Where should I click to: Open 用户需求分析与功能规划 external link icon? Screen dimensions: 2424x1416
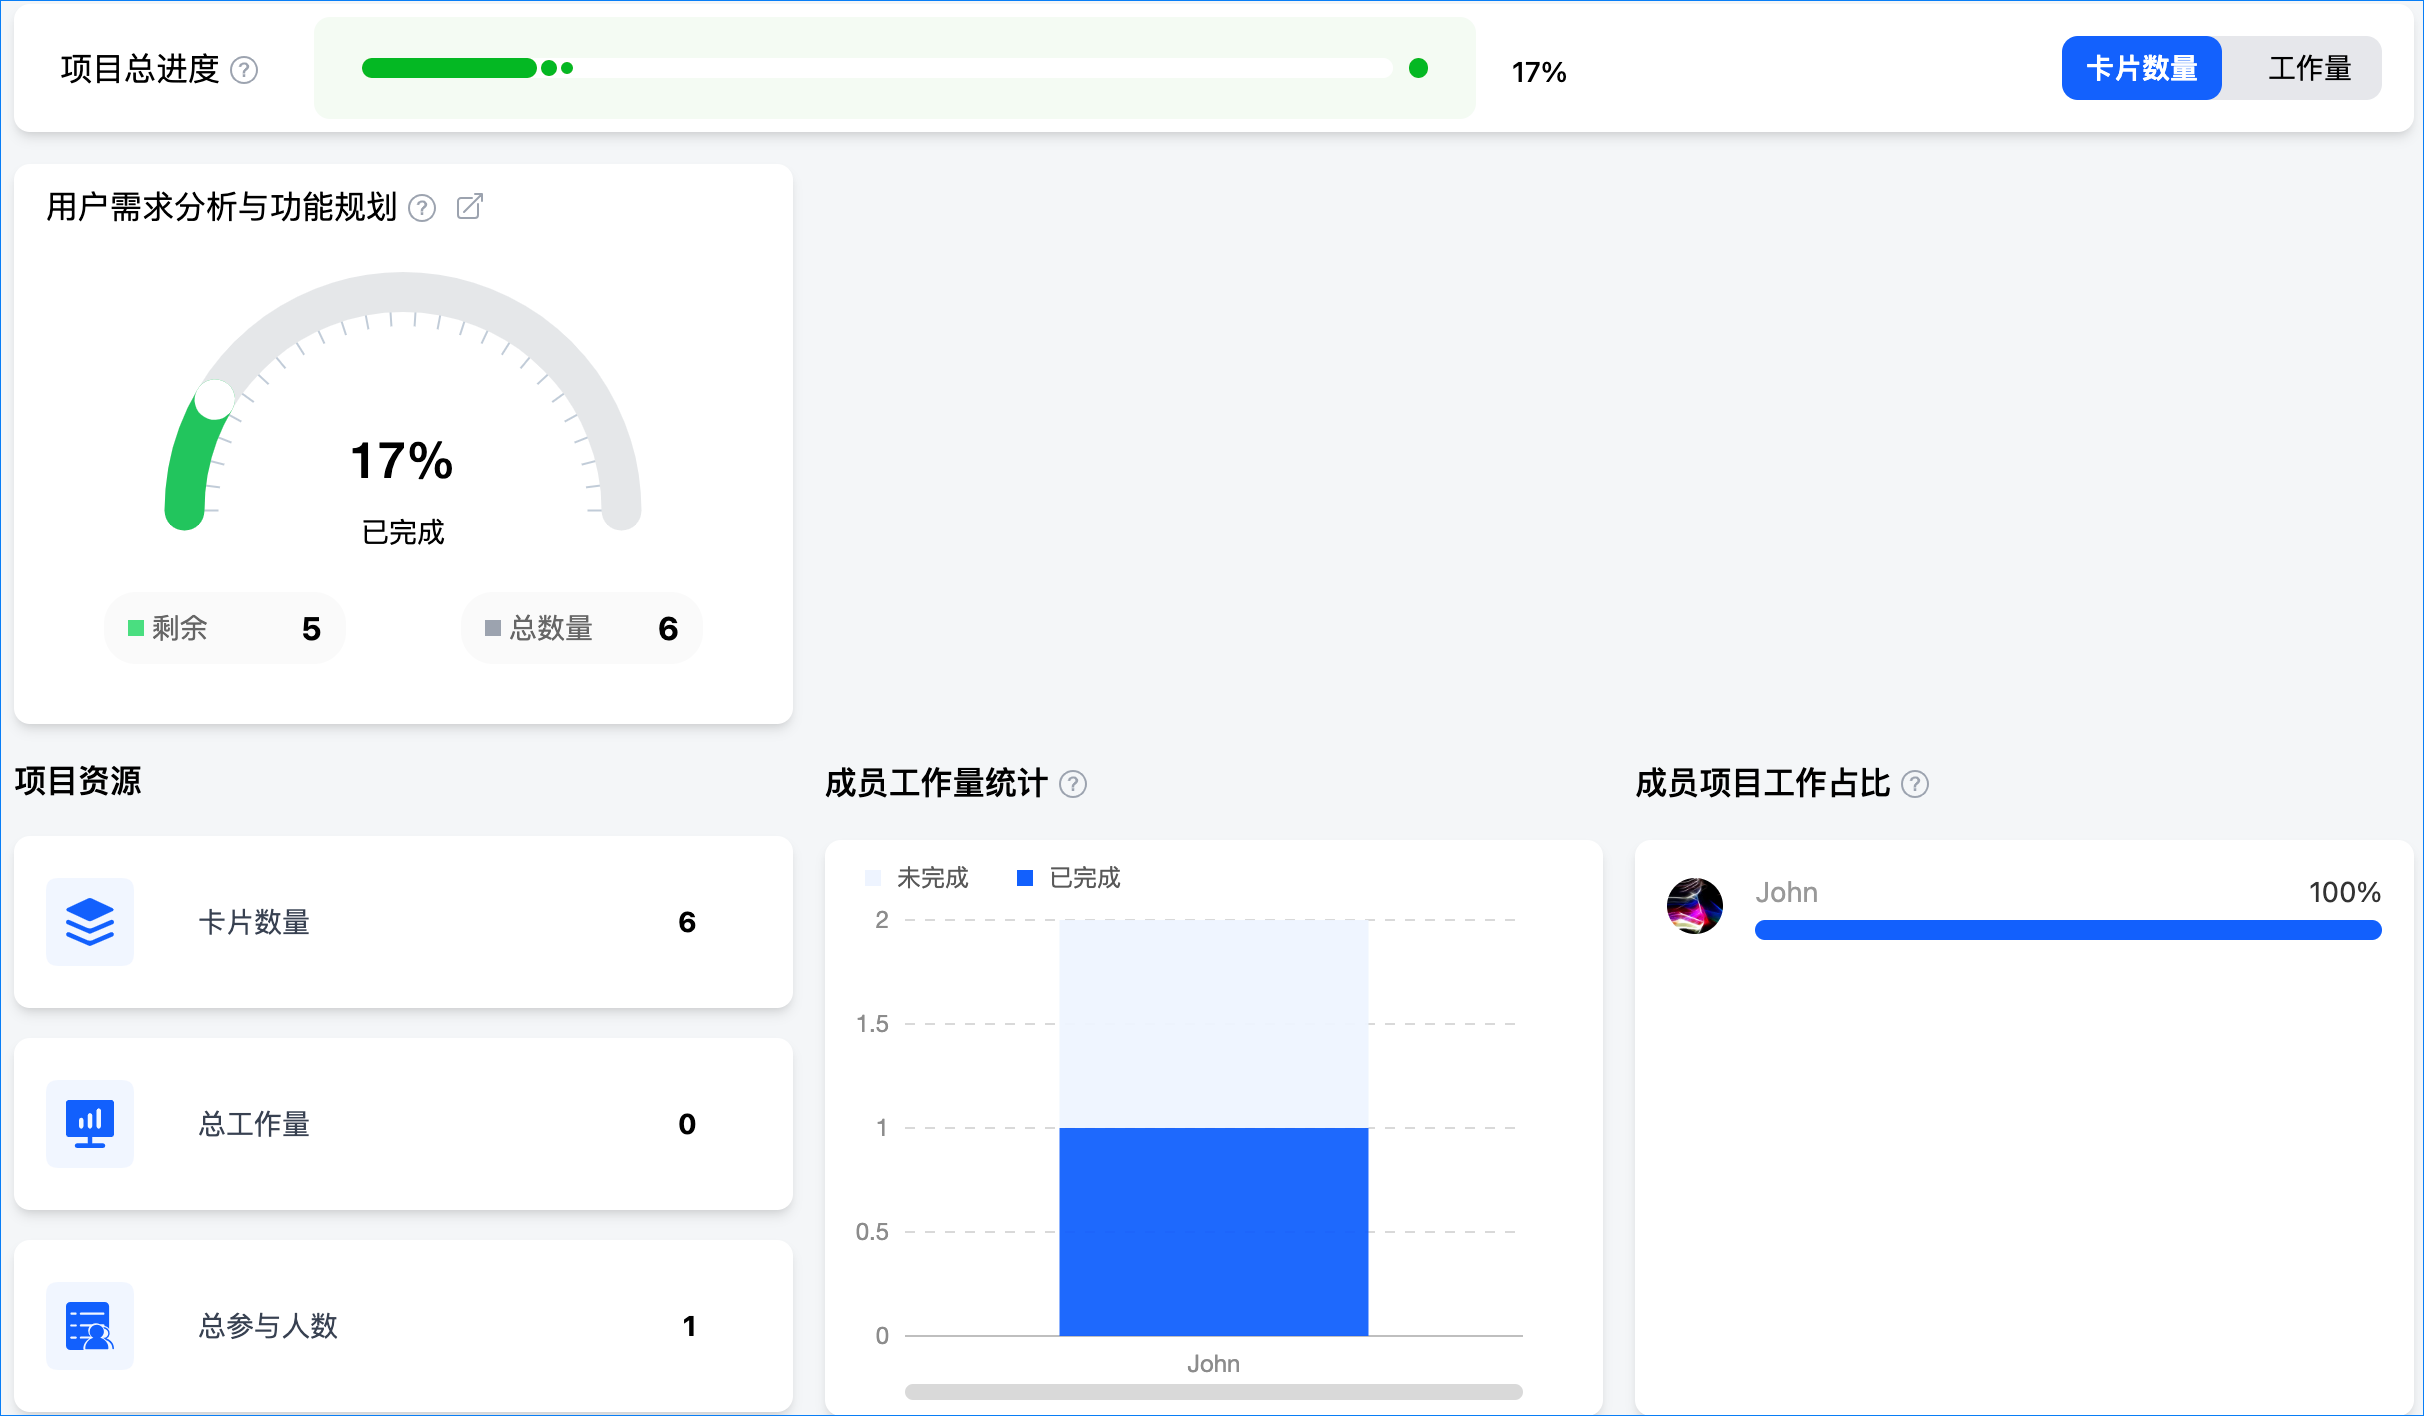pyautogui.click(x=469, y=207)
